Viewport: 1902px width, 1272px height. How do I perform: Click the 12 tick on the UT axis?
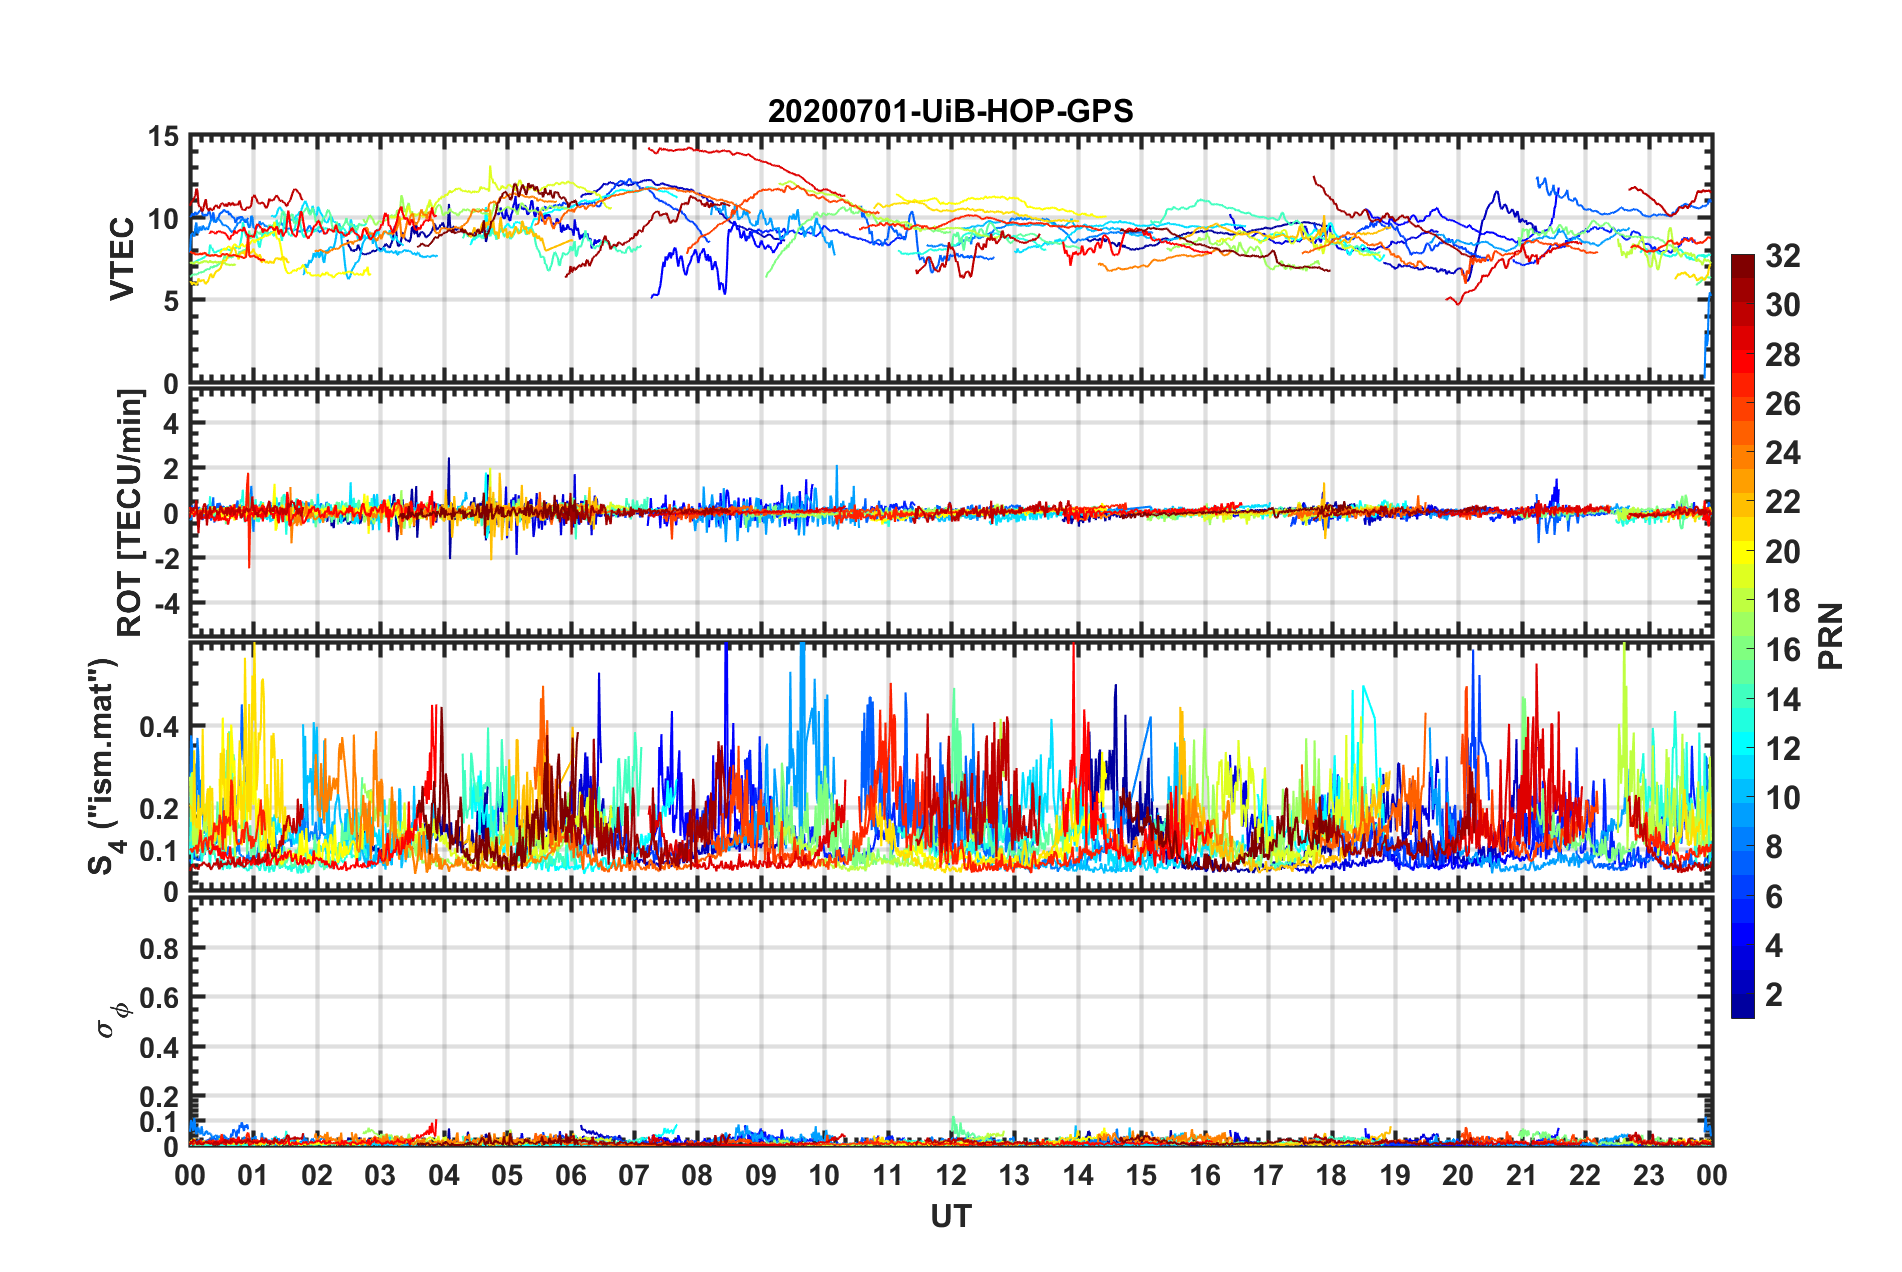pos(951,1175)
